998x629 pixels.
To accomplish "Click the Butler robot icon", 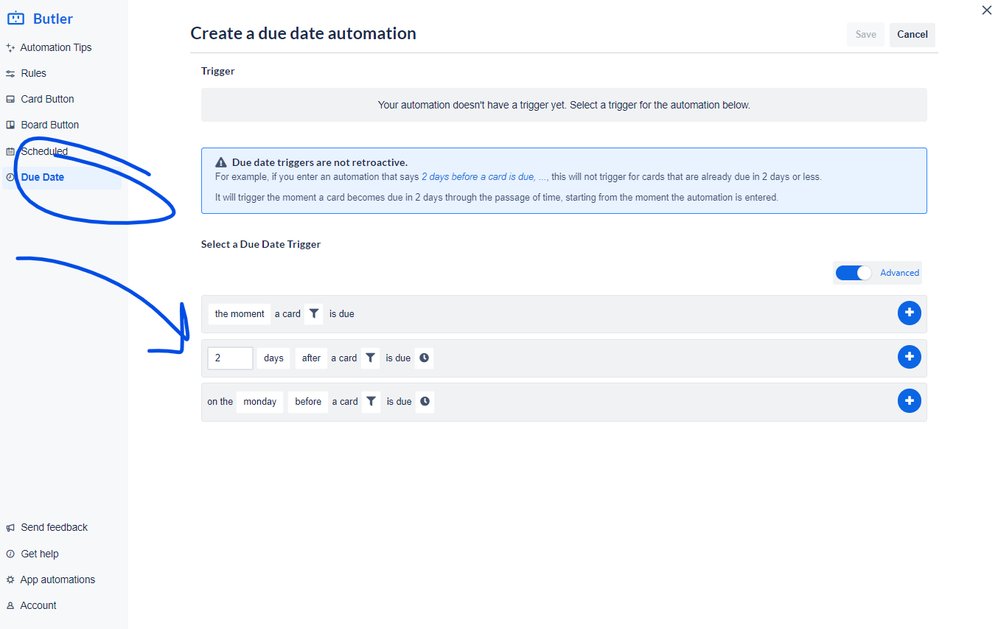I will point(14,18).
